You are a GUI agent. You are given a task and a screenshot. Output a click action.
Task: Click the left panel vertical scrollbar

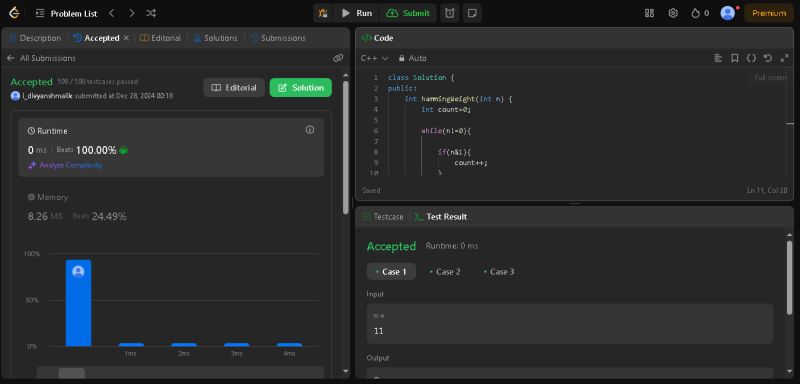coord(346,148)
